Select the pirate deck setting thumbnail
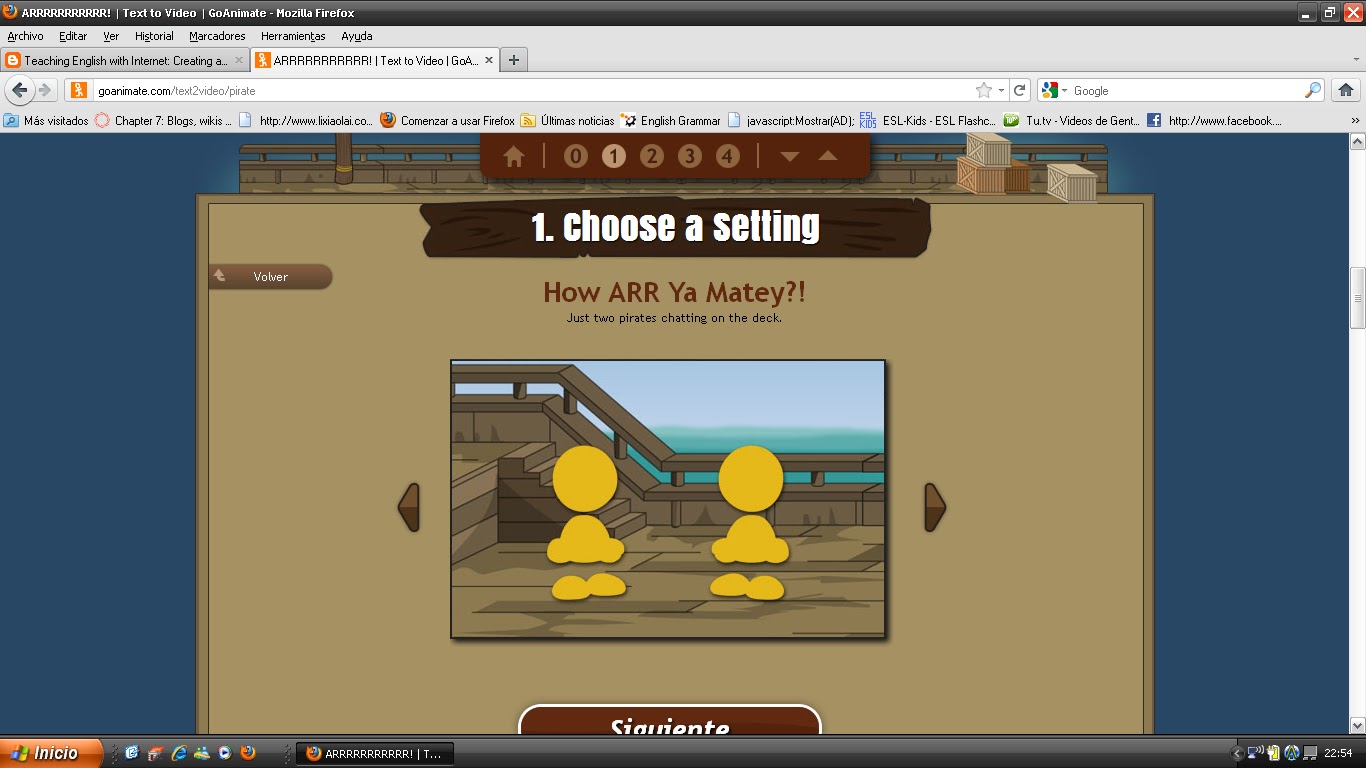The image size is (1366, 768). point(668,499)
